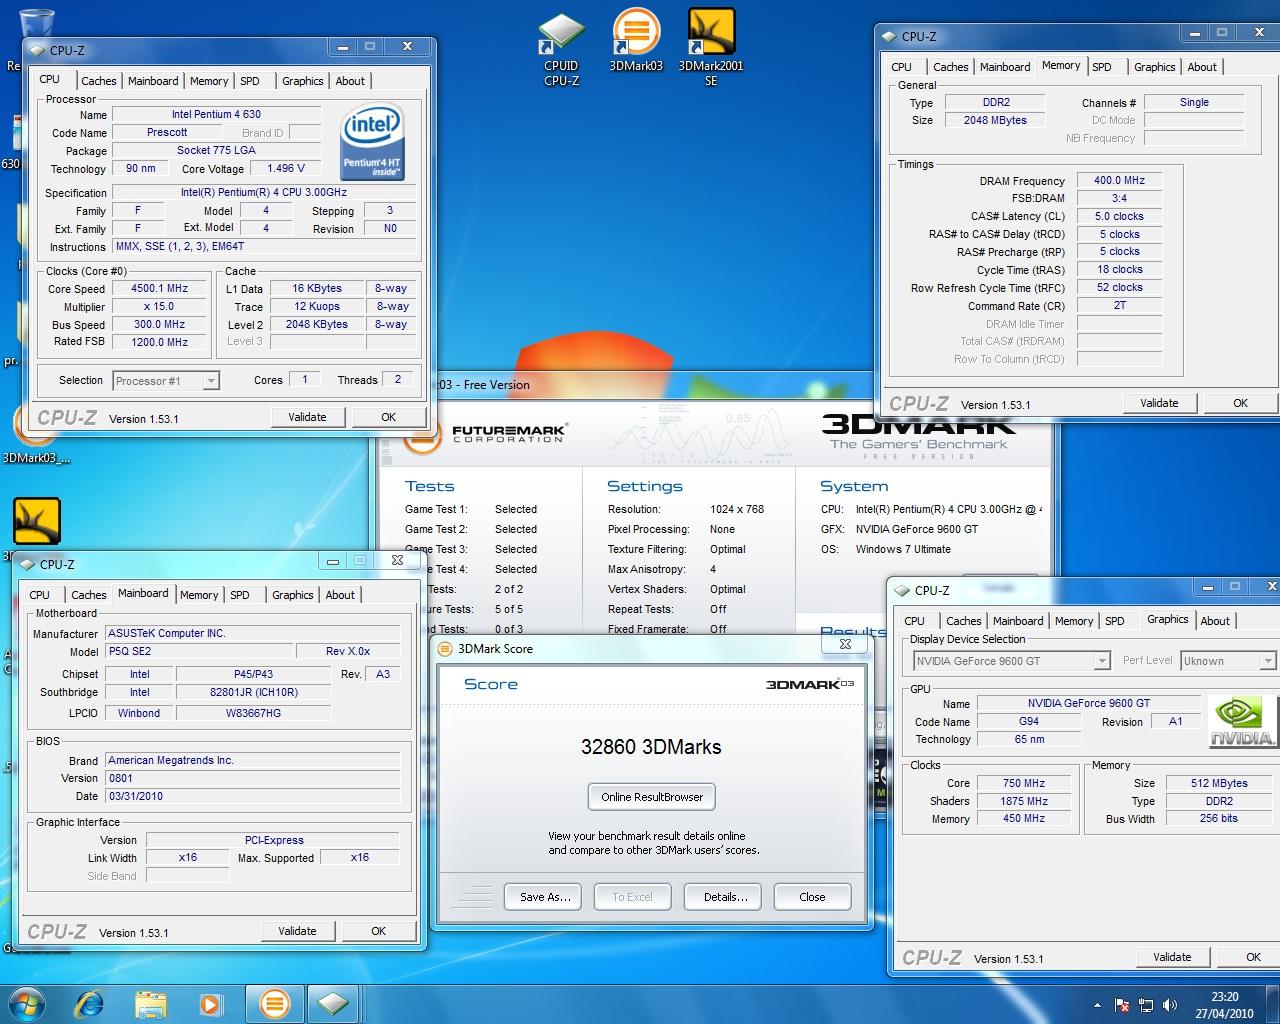Open the Processor #1 selection dropdown

(x=166, y=381)
